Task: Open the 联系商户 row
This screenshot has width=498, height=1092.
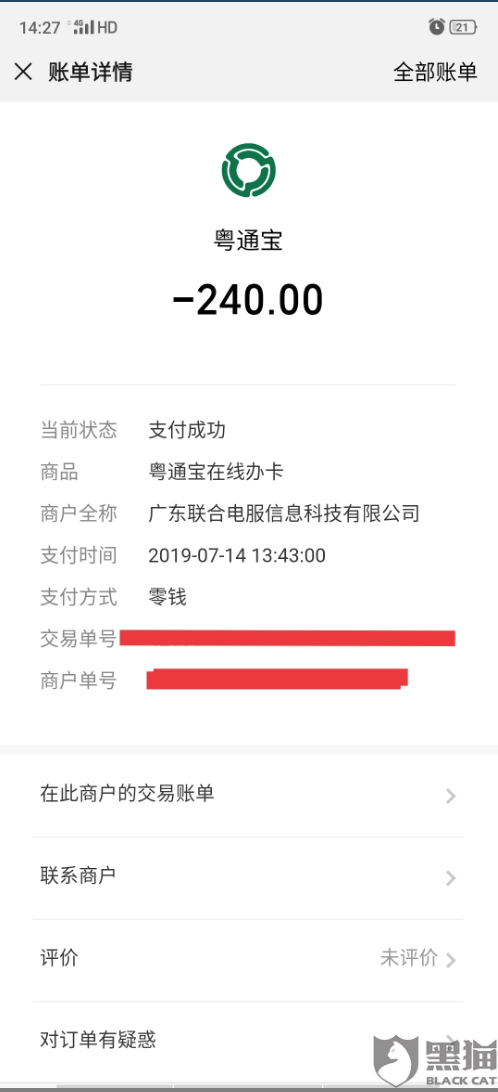Action: (x=249, y=877)
